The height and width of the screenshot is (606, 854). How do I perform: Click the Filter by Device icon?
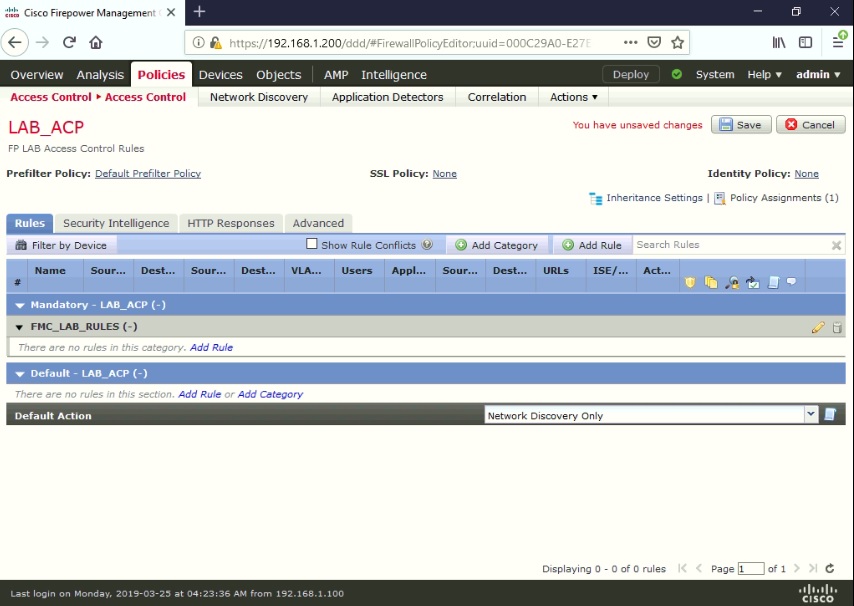(22, 244)
